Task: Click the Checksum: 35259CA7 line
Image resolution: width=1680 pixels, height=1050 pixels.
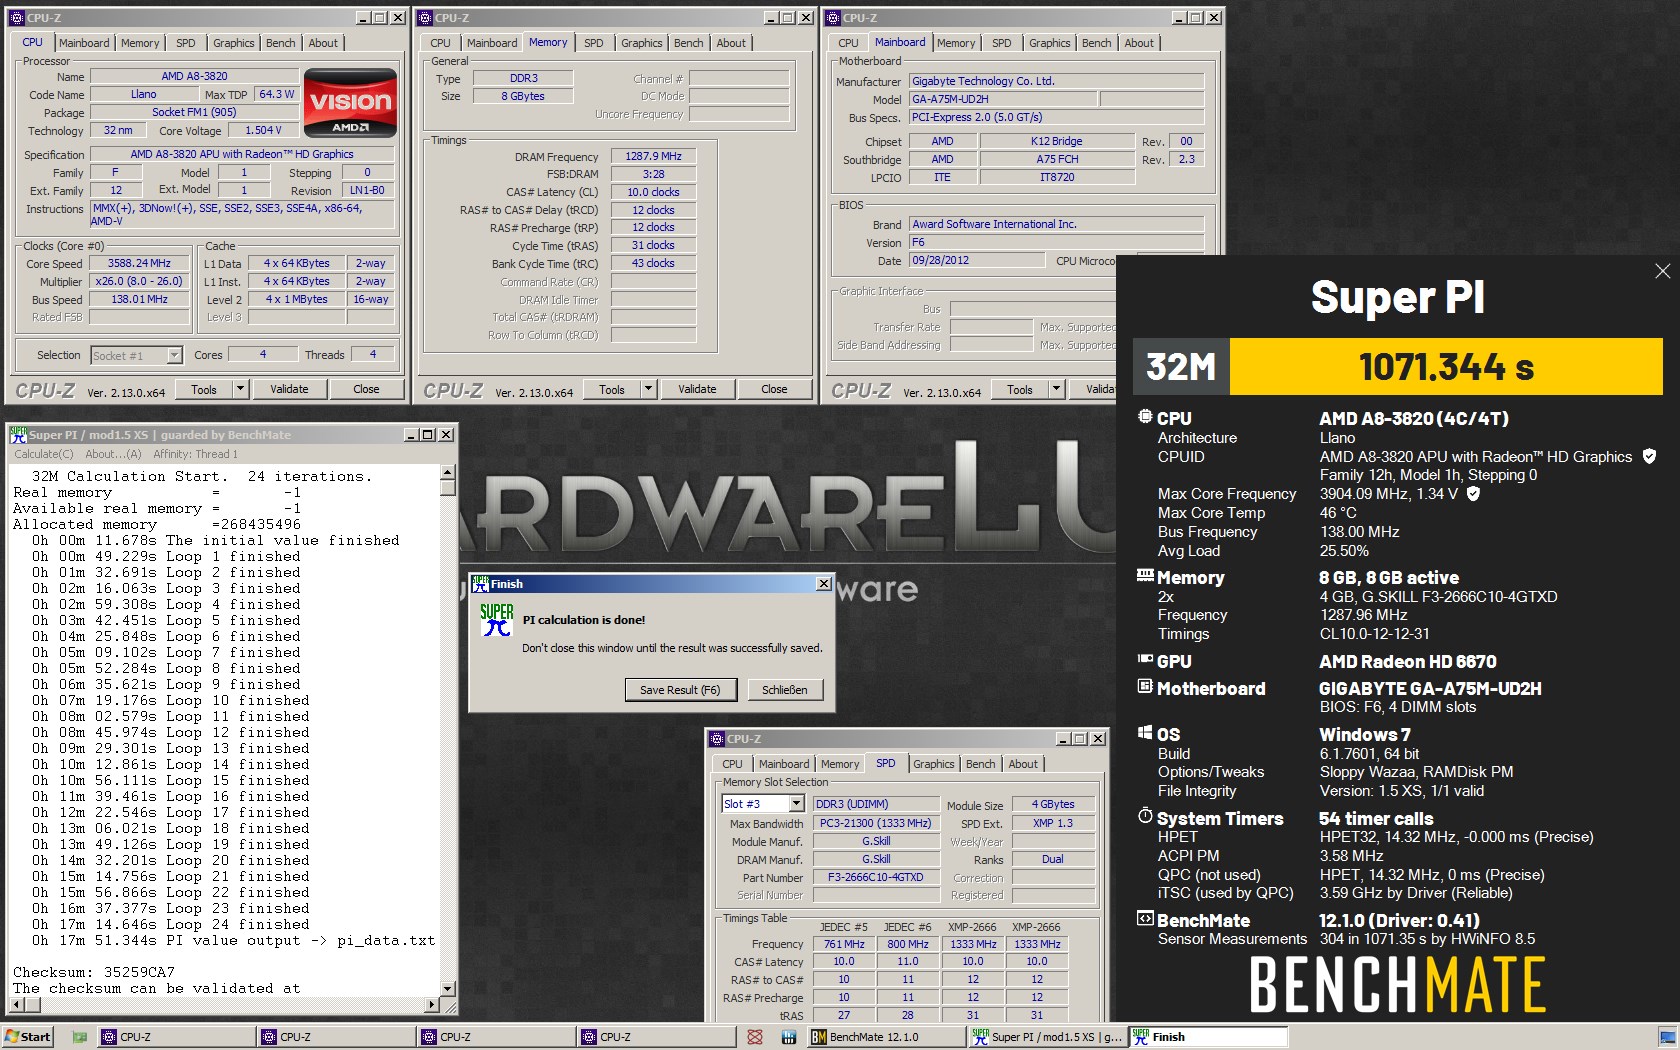Action: [x=94, y=972]
